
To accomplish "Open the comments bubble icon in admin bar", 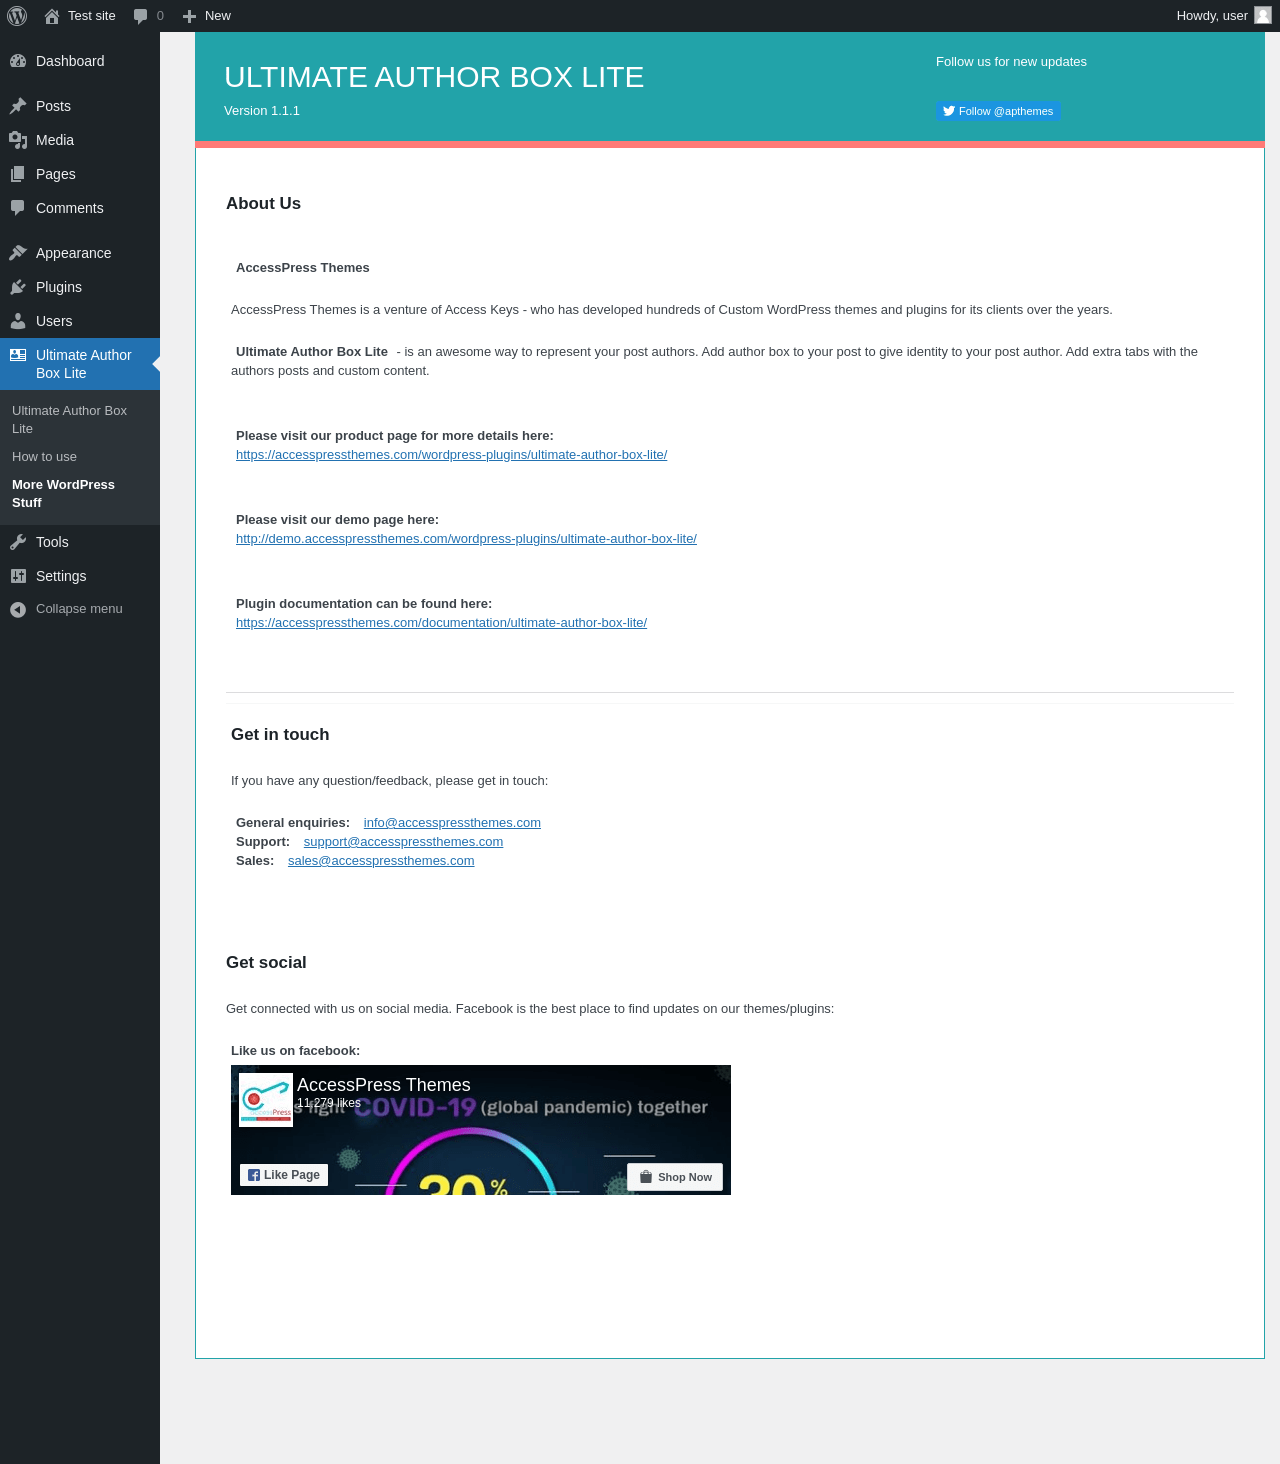I will pyautogui.click(x=141, y=16).
